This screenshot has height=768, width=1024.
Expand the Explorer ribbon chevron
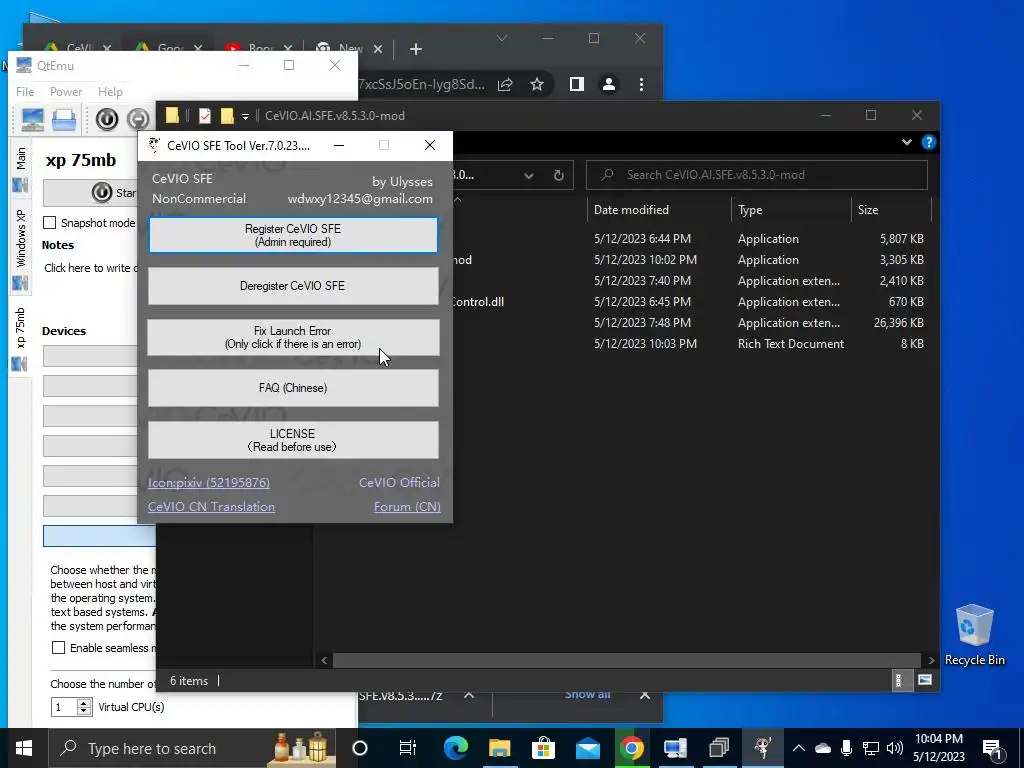point(906,142)
